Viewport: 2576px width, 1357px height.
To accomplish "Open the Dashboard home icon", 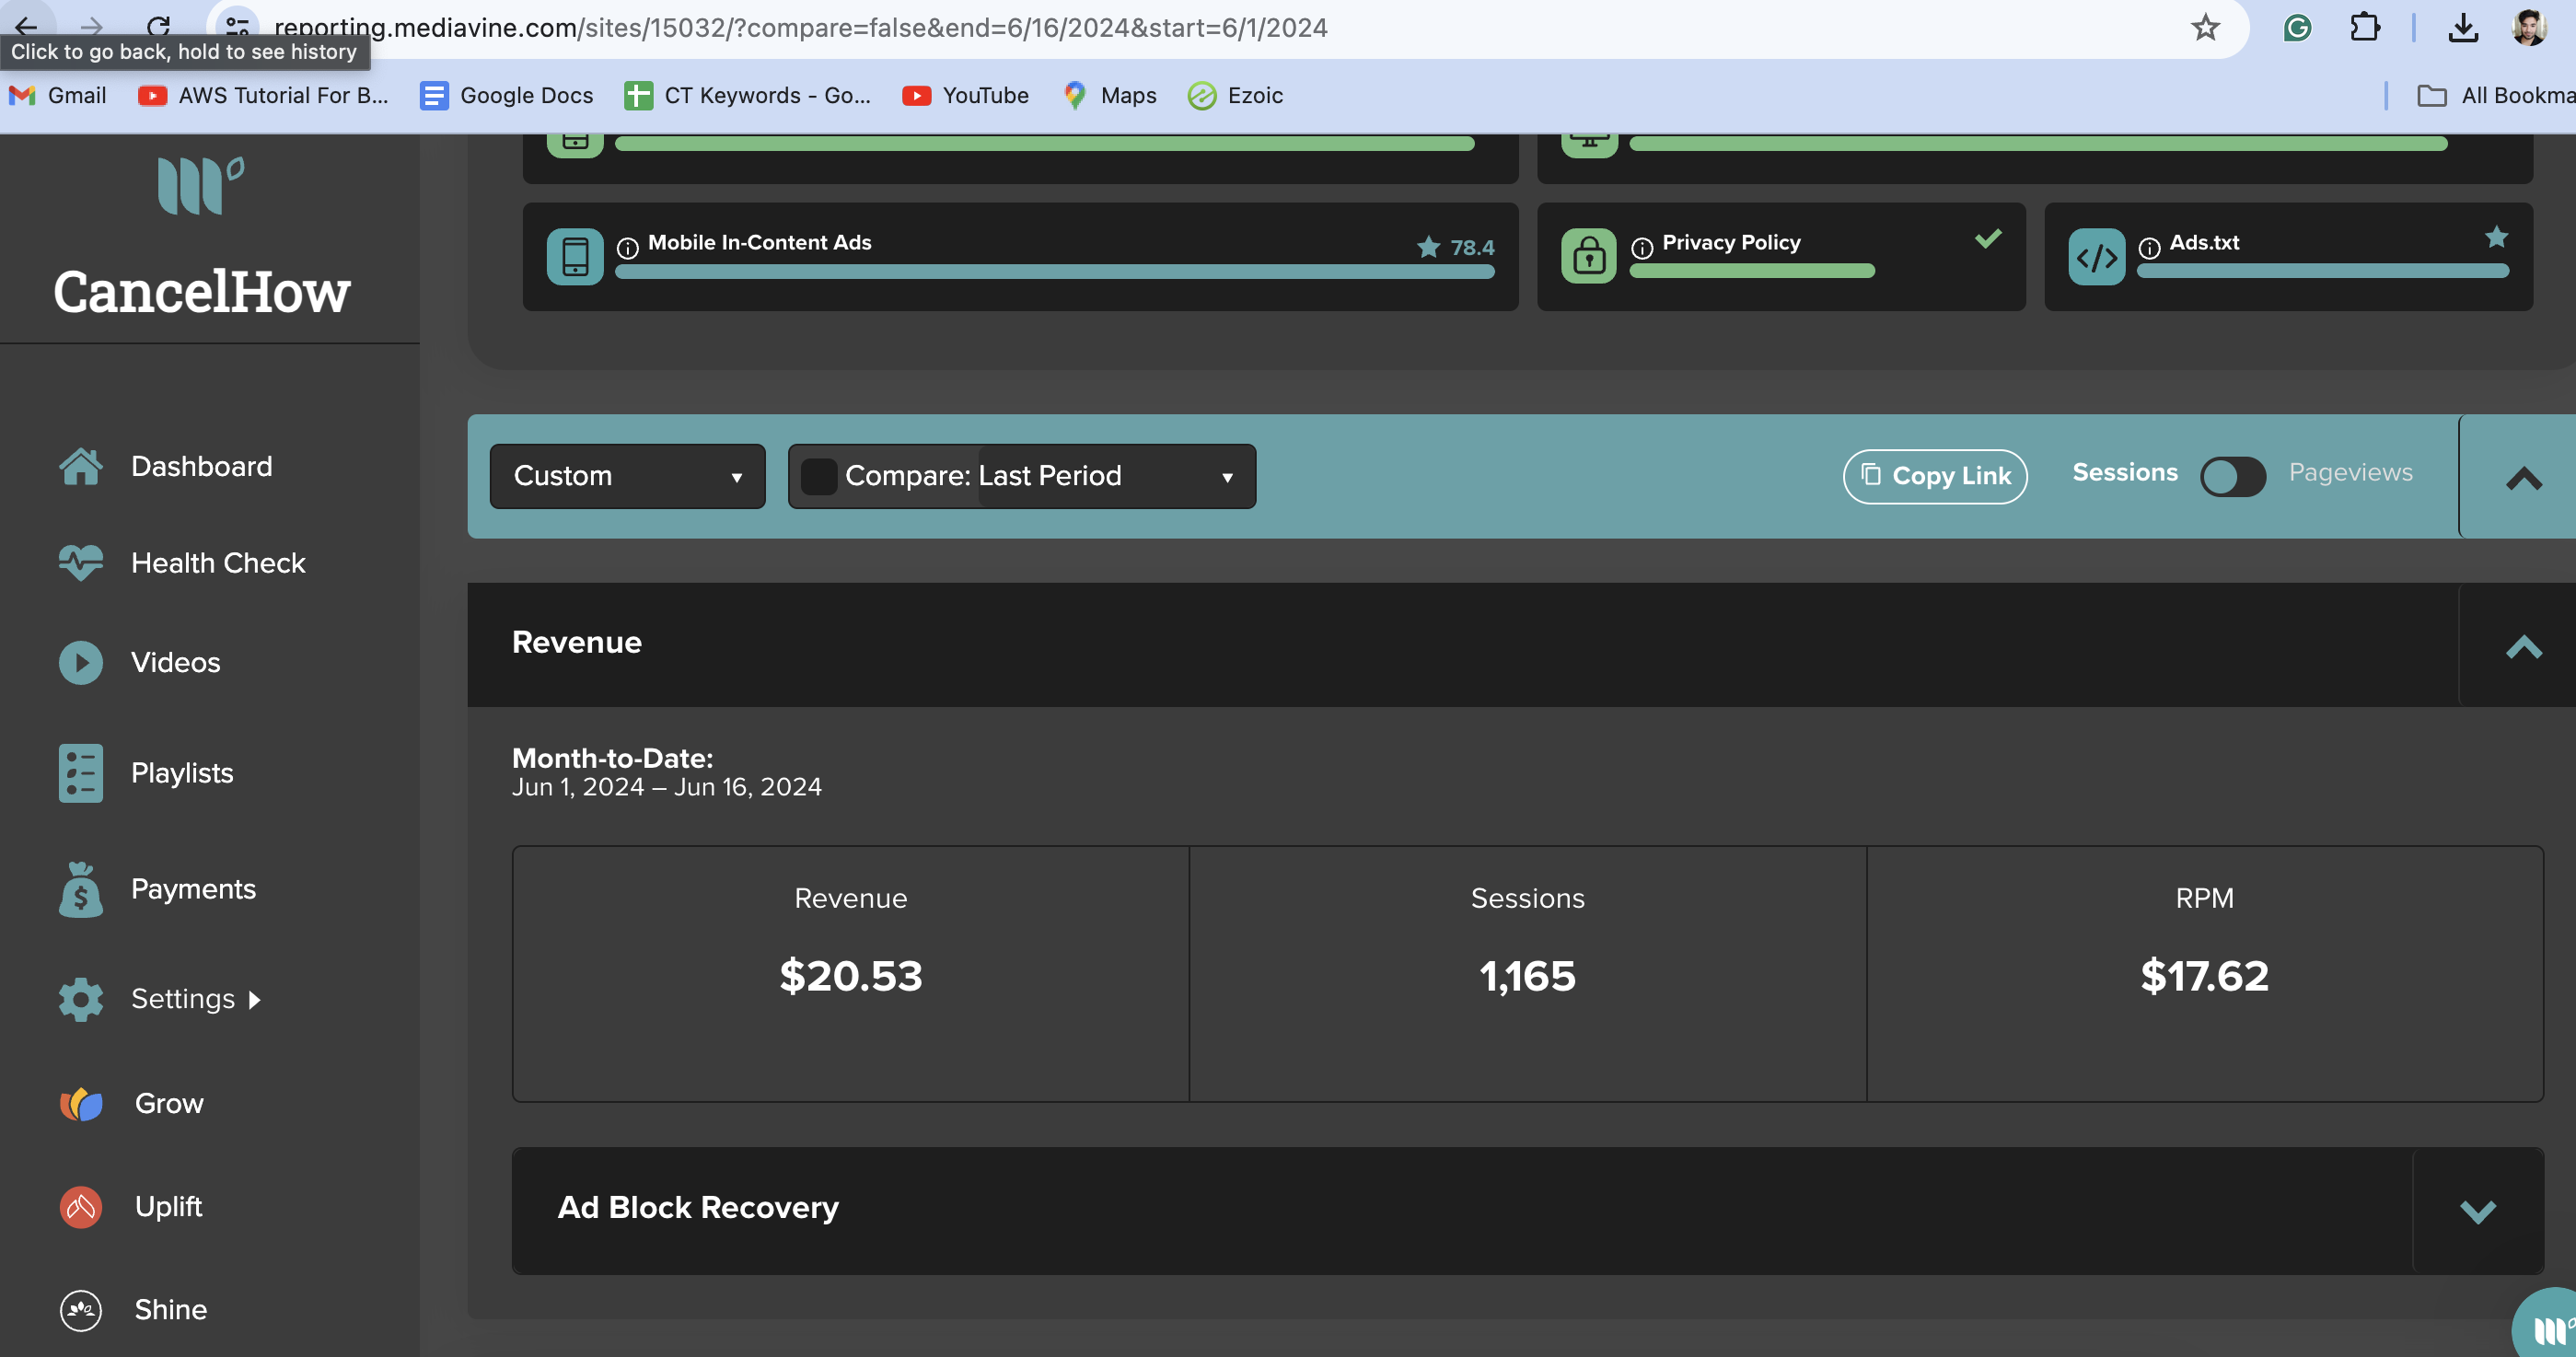I will [80, 466].
